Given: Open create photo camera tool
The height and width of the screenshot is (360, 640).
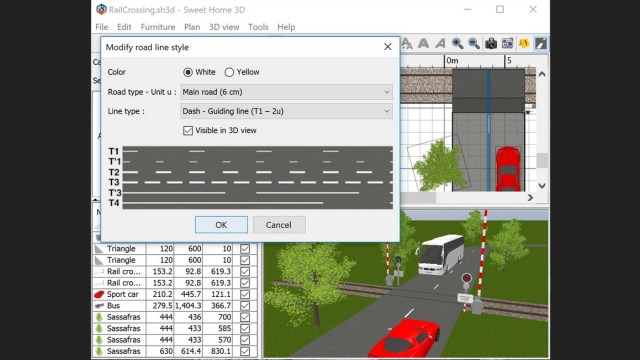Looking at the screenshot, I should pos(491,43).
